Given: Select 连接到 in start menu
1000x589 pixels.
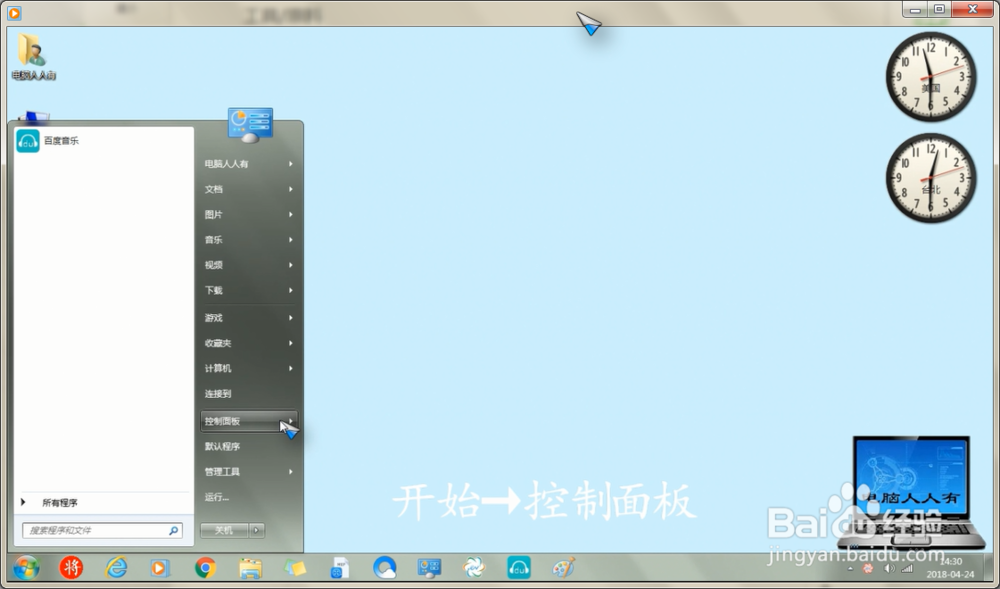Looking at the screenshot, I should pyautogui.click(x=249, y=394).
